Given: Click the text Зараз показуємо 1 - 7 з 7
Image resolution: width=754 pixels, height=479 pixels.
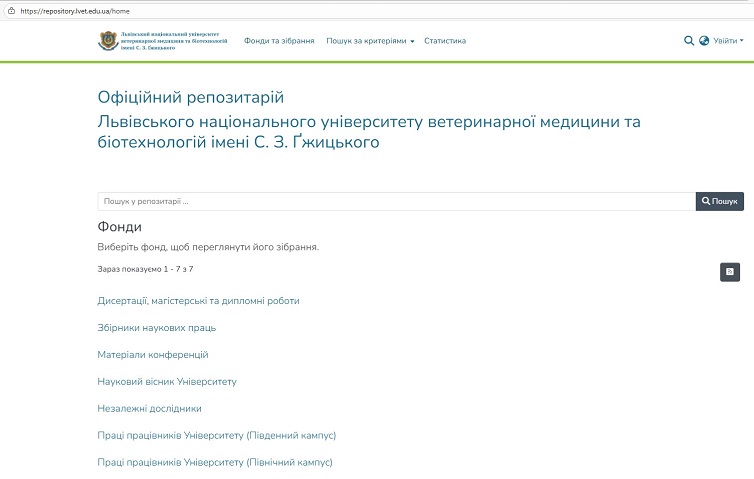Looking at the screenshot, I should pos(145,269).
